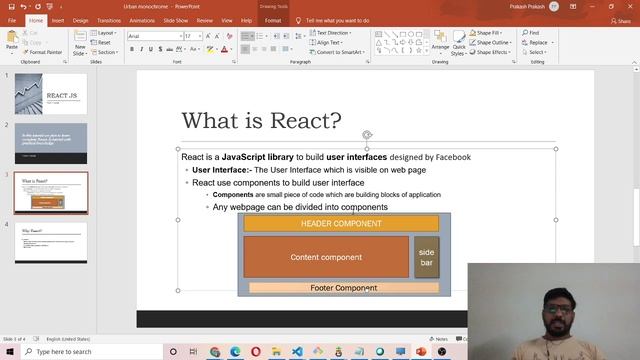Toggle Underline formatting
Image resolution: width=640 pixels, height=360 pixels.
(x=151, y=49)
